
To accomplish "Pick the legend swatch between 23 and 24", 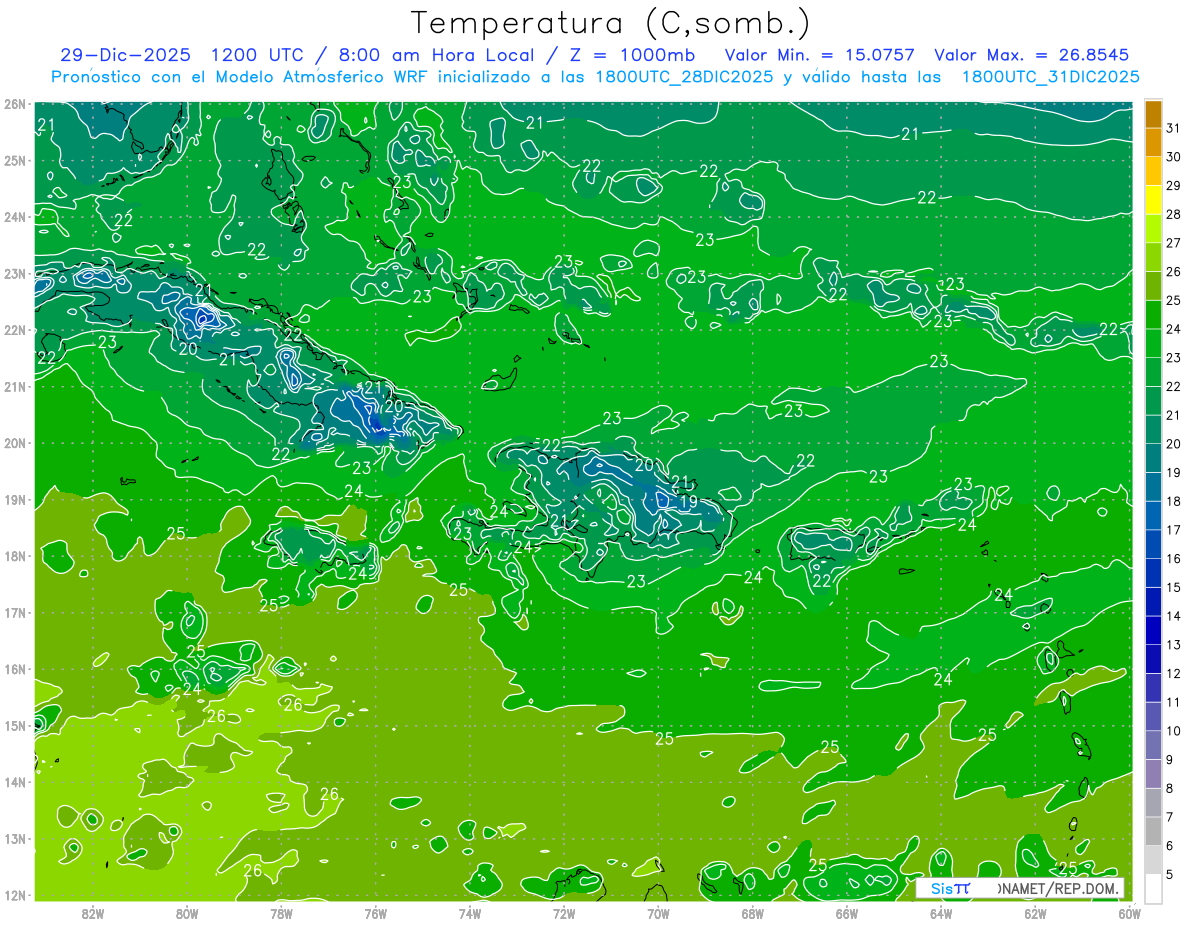I will [1153, 343].
